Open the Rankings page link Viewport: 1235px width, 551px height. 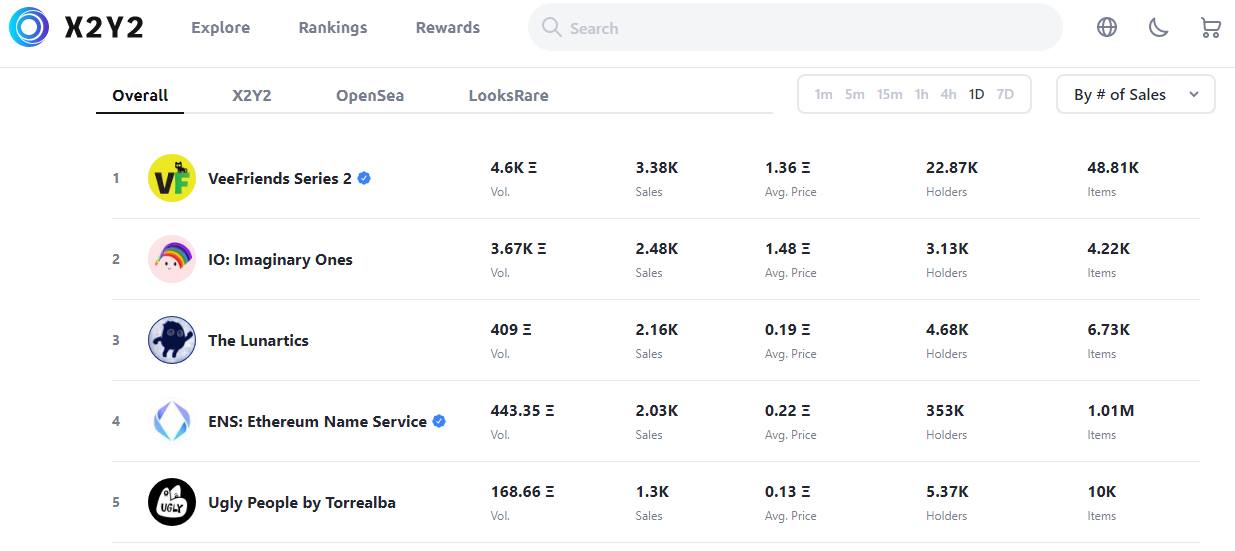click(x=333, y=28)
